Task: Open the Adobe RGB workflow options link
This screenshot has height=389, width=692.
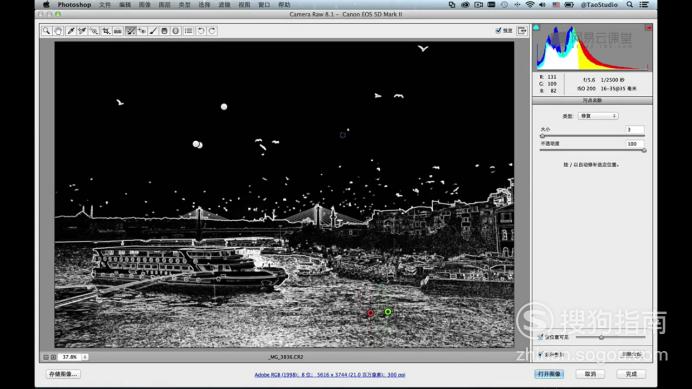Action: click(330, 374)
